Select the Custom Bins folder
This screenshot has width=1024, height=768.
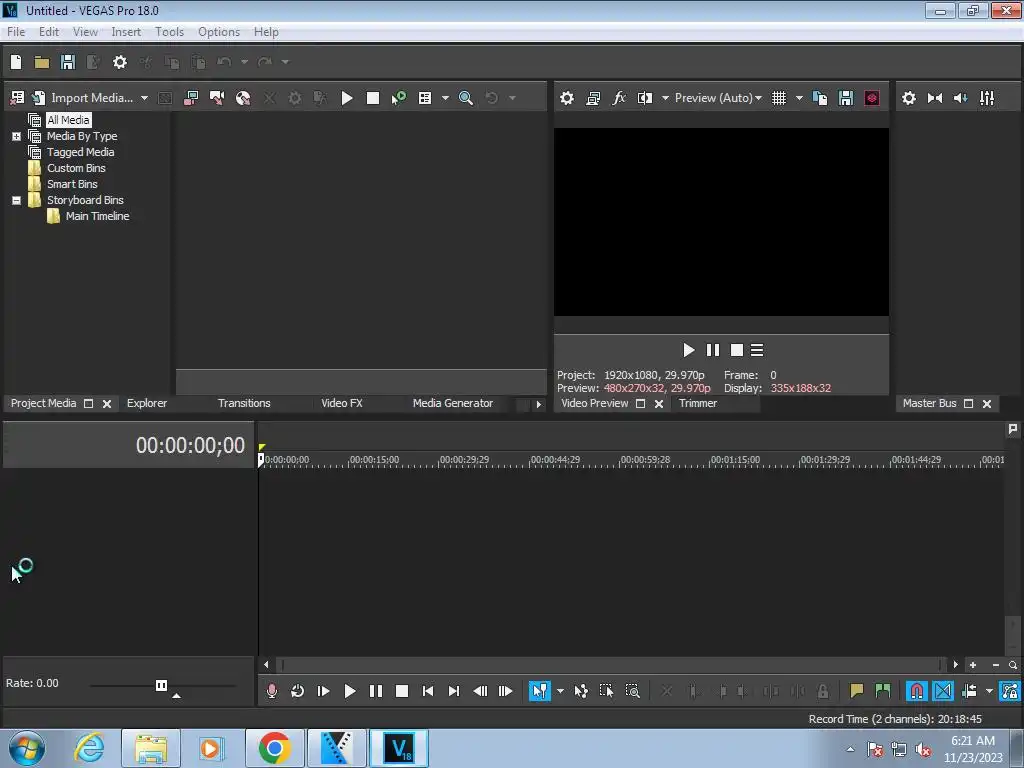coord(76,168)
